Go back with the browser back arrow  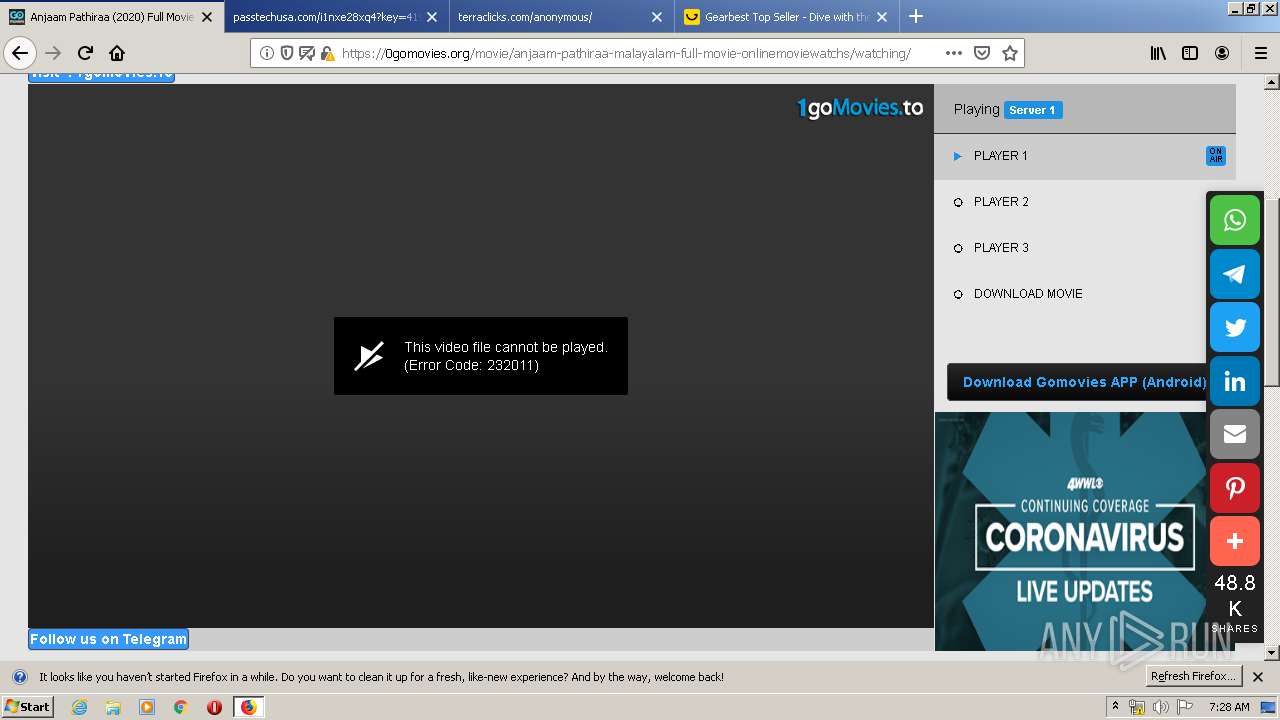coord(20,53)
